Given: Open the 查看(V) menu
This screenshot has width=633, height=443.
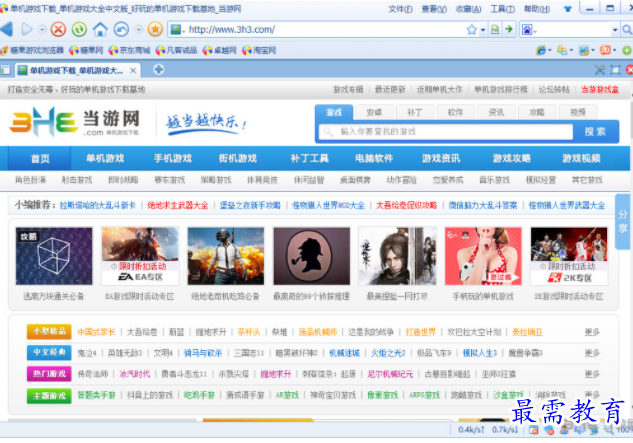Looking at the screenshot, I should 434,9.
